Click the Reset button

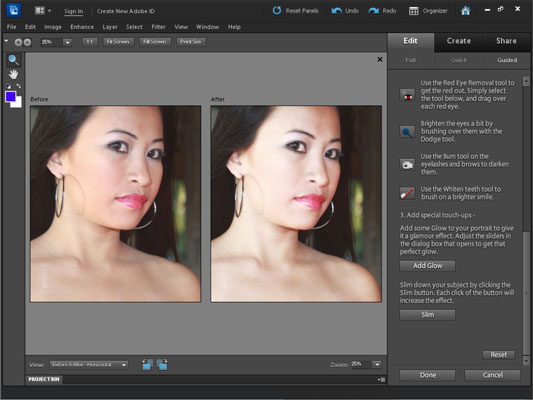pyautogui.click(x=499, y=355)
